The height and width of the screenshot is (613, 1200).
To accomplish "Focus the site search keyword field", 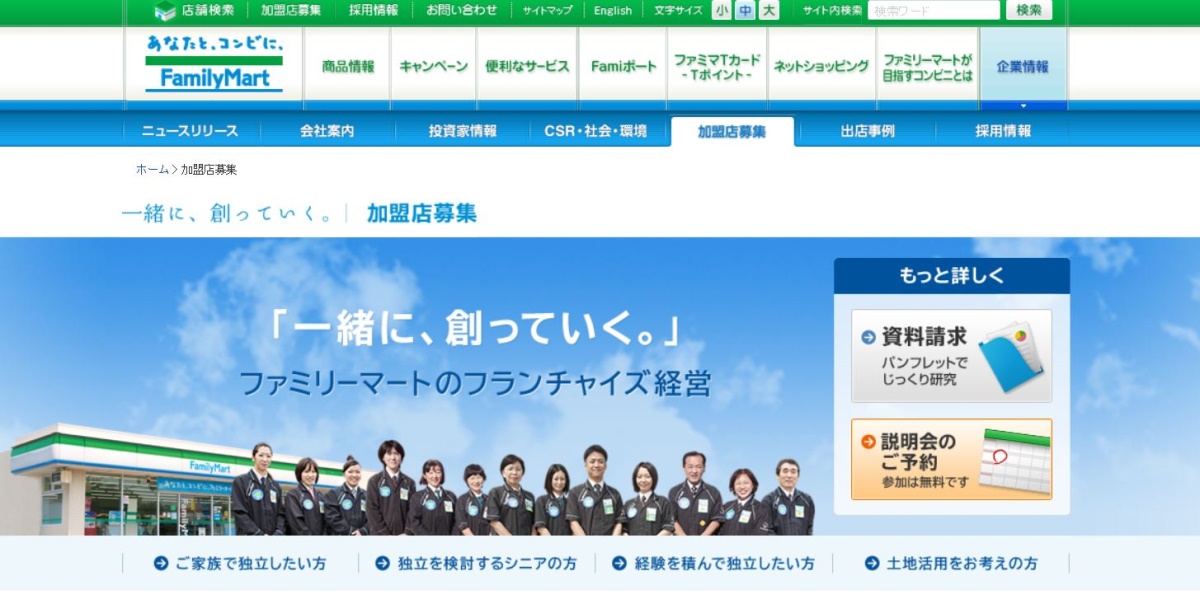I will pyautogui.click(x=934, y=11).
